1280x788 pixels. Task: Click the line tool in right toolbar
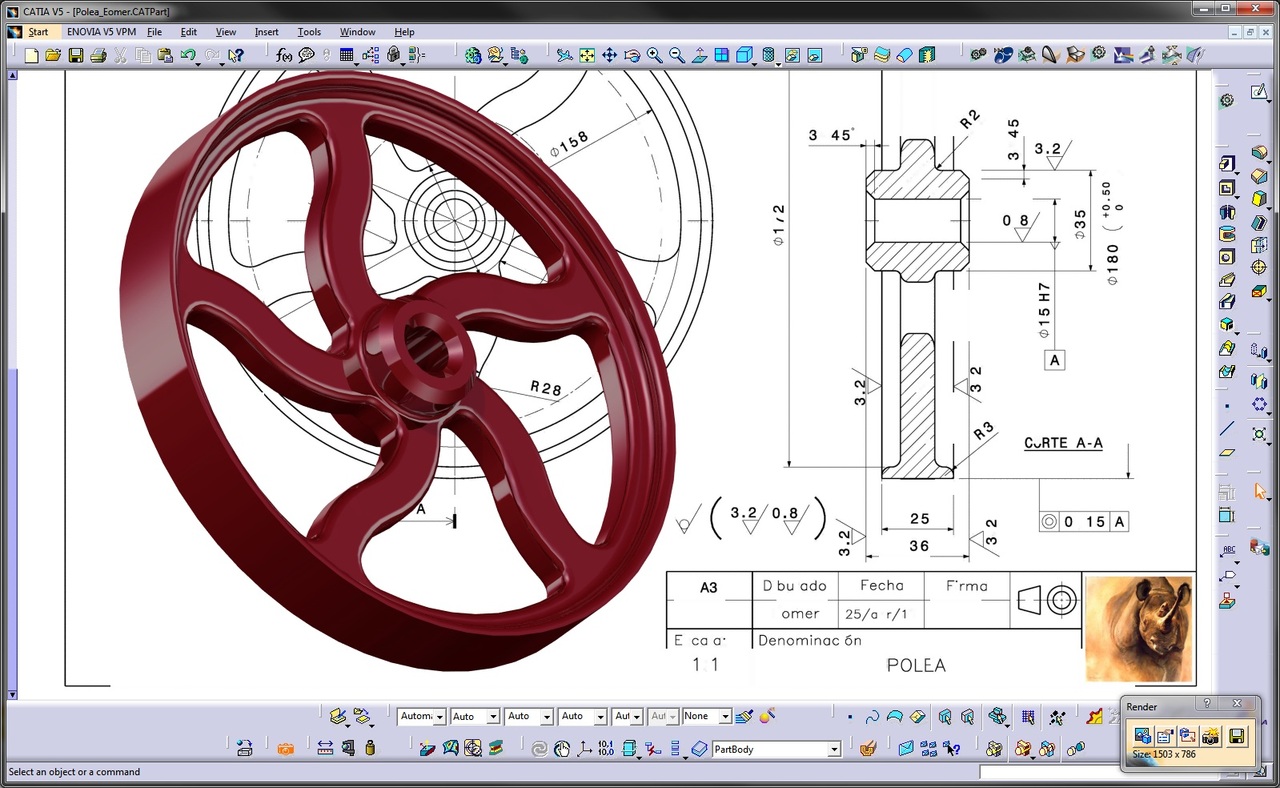pyautogui.click(x=1227, y=429)
